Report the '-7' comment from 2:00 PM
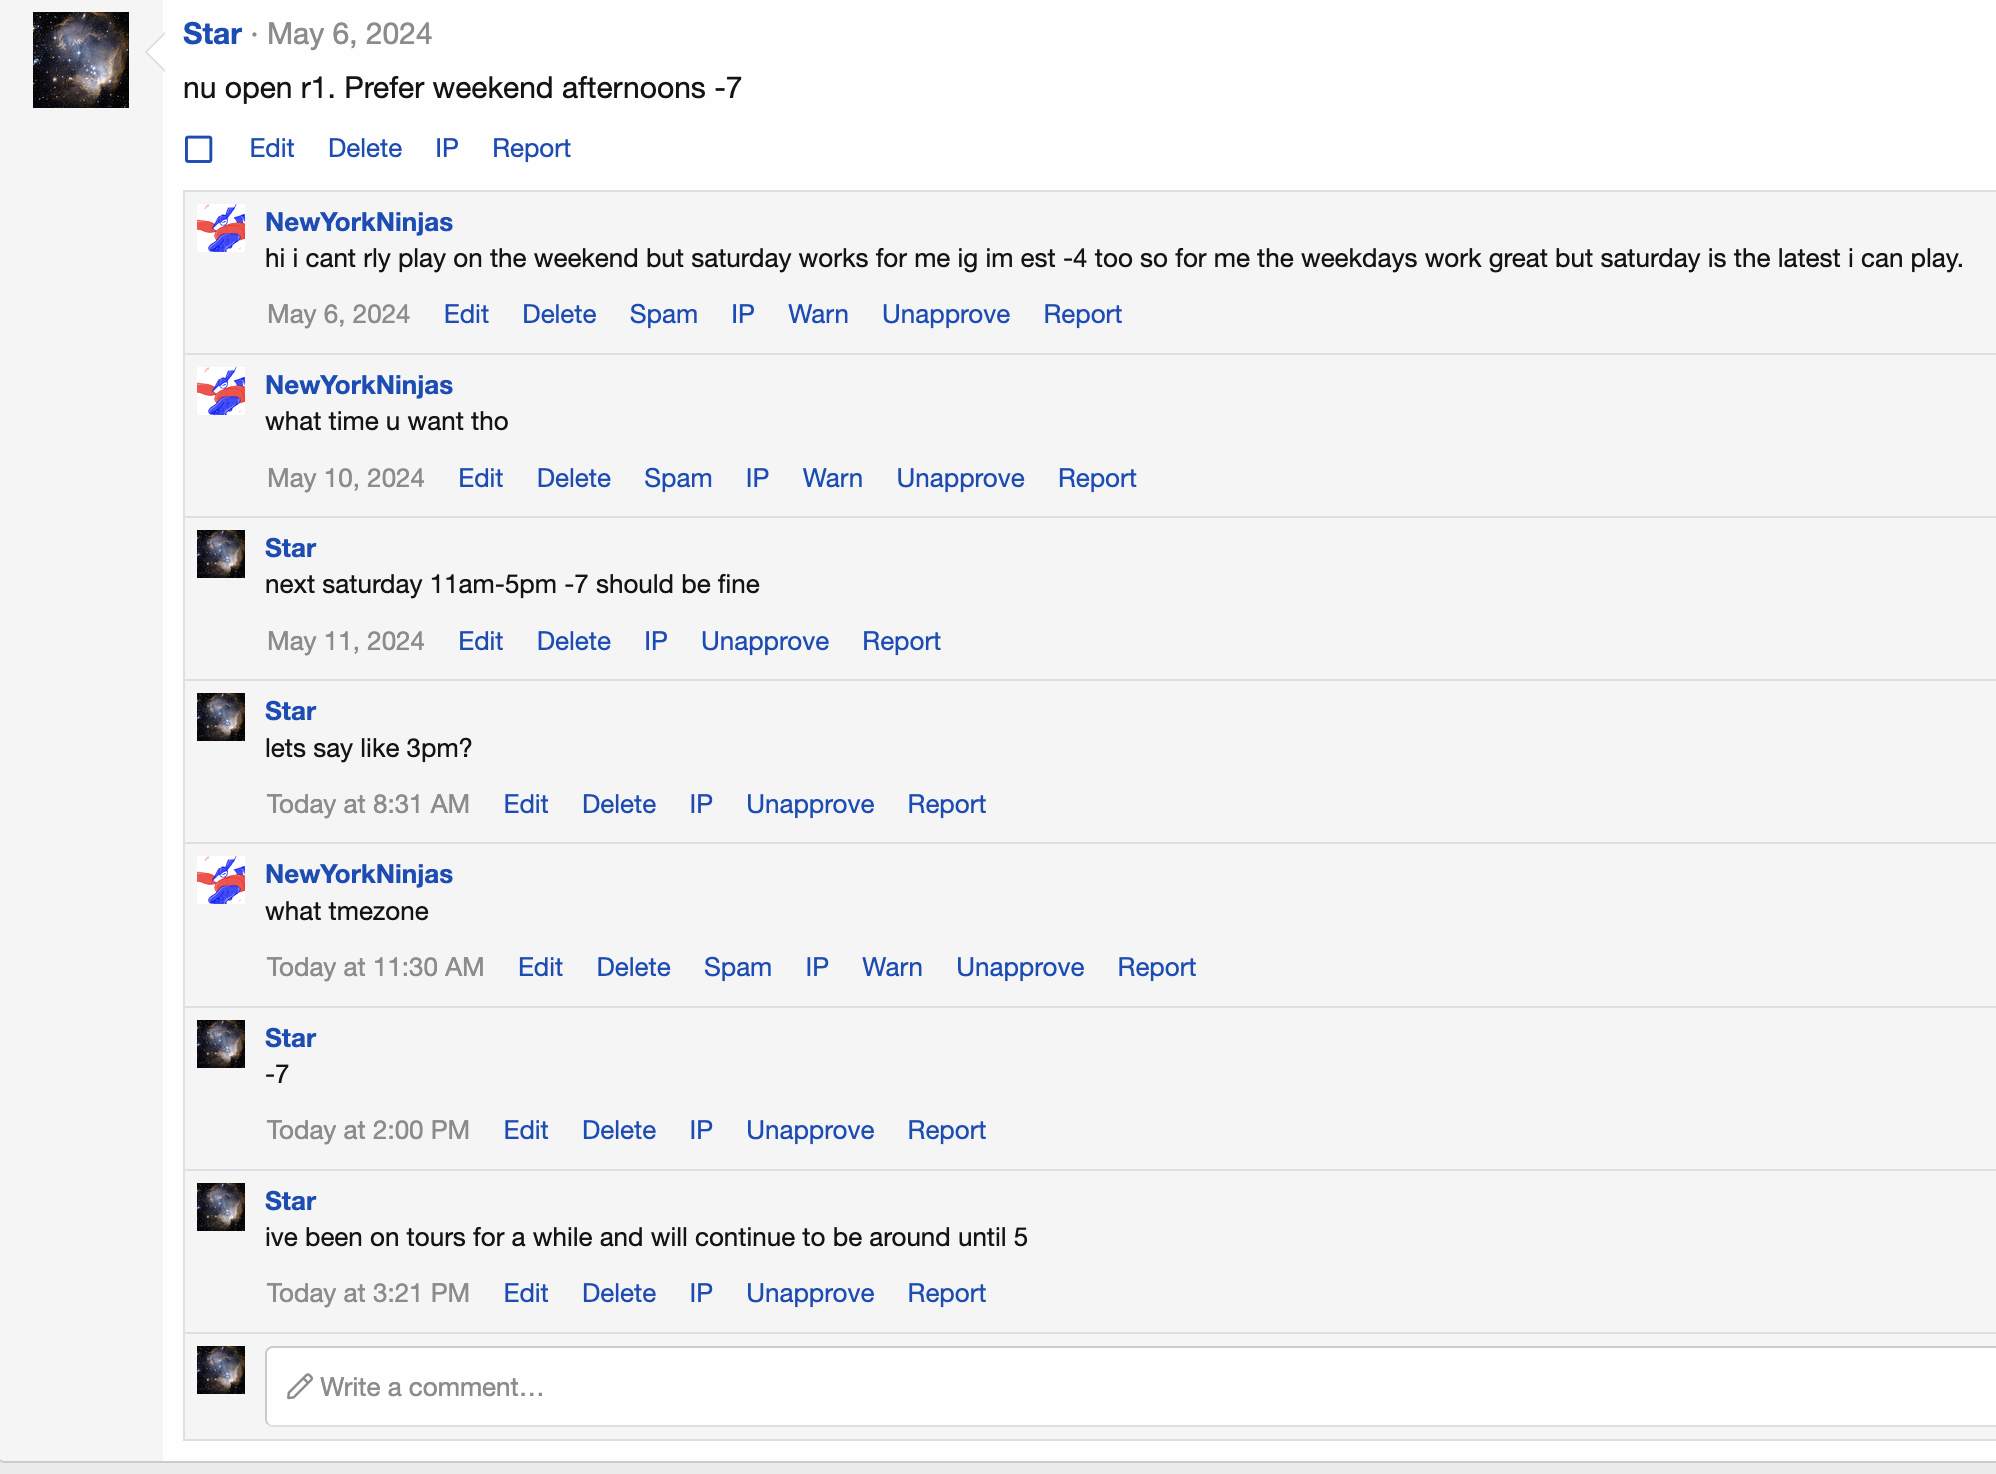Screen dimensions: 1996x1474 [946, 1131]
